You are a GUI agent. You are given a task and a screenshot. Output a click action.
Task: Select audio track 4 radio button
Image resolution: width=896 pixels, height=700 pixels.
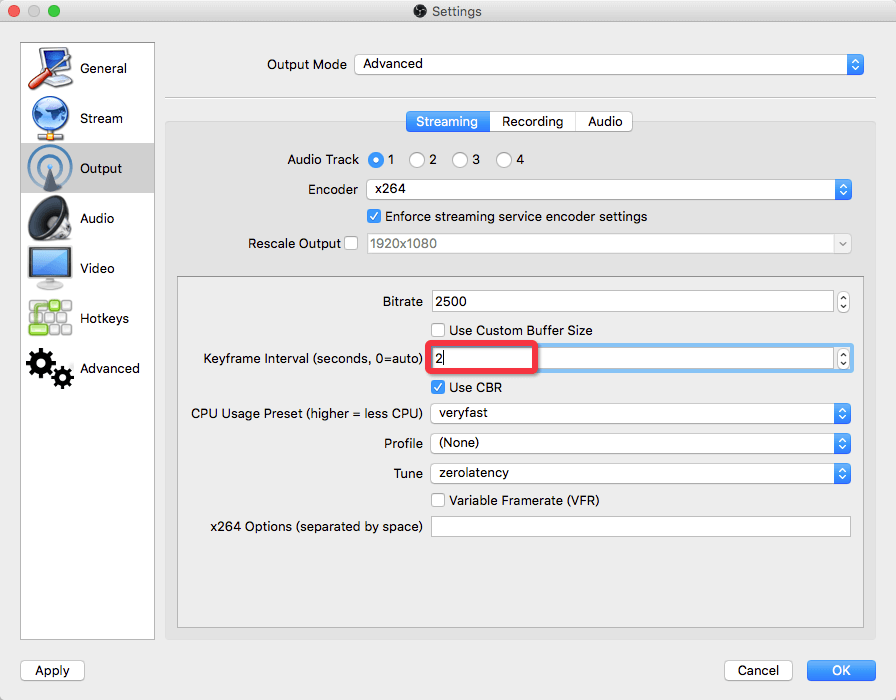tap(503, 160)
